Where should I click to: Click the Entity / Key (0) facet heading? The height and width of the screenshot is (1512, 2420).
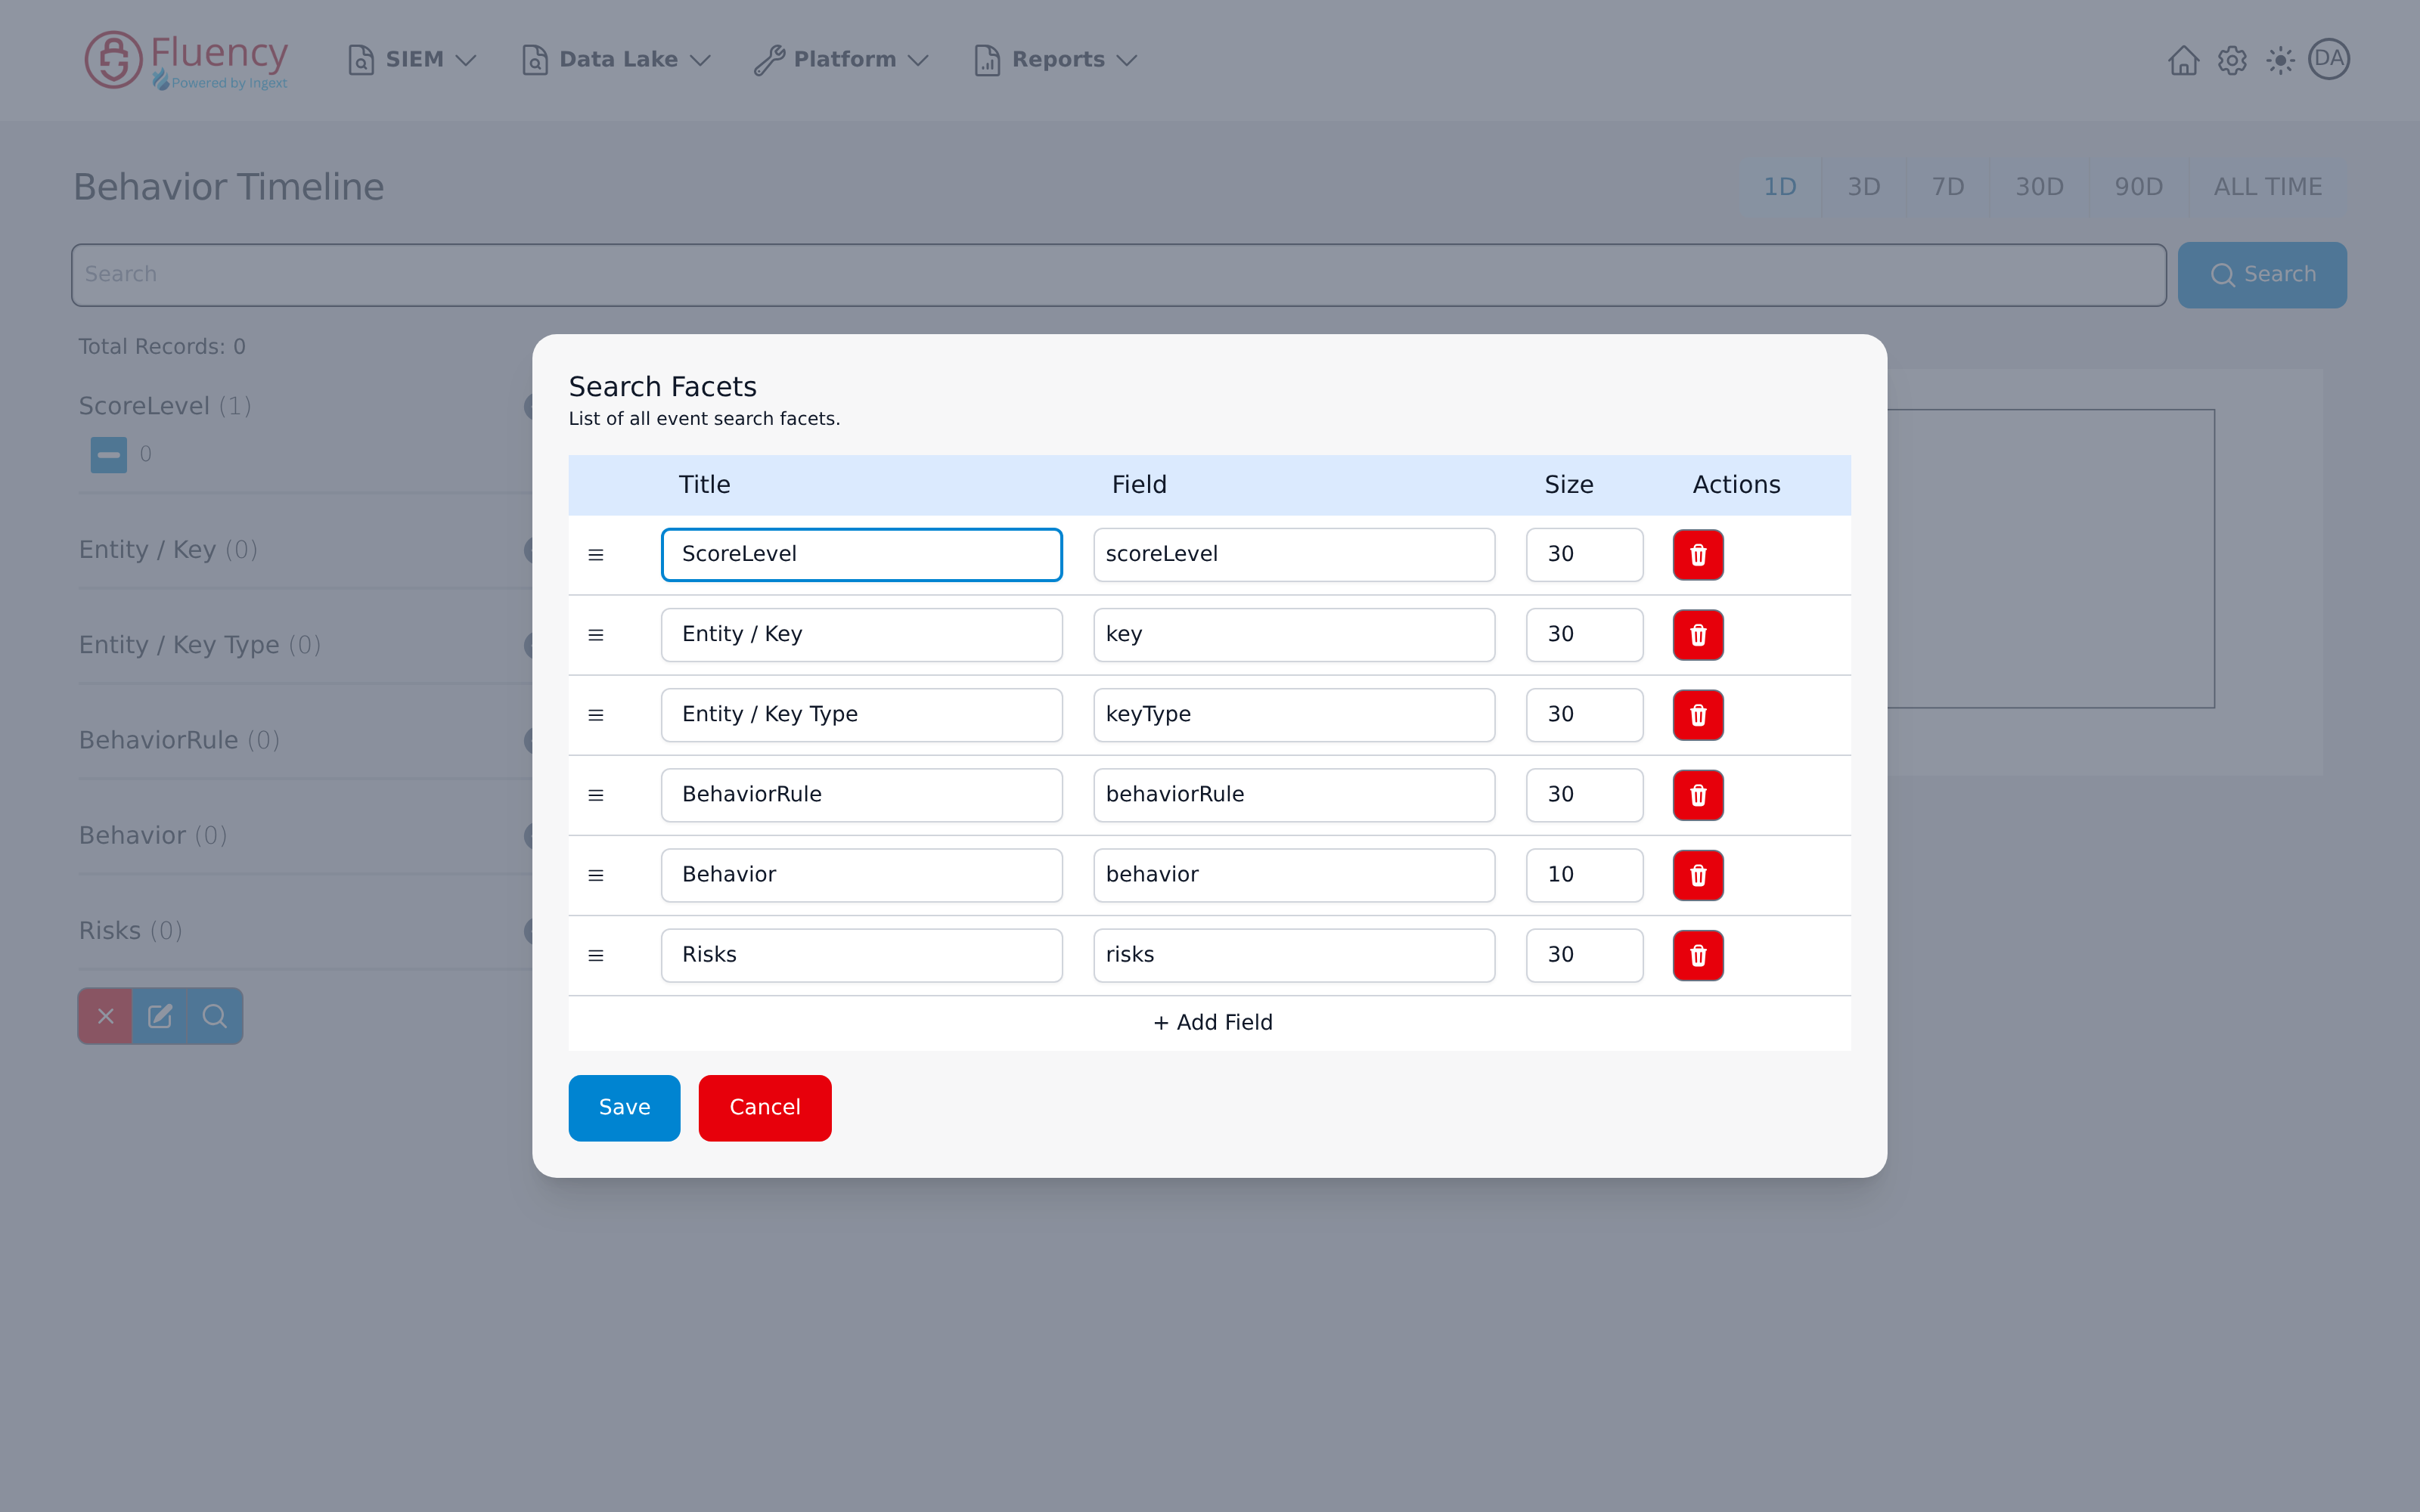168,550
